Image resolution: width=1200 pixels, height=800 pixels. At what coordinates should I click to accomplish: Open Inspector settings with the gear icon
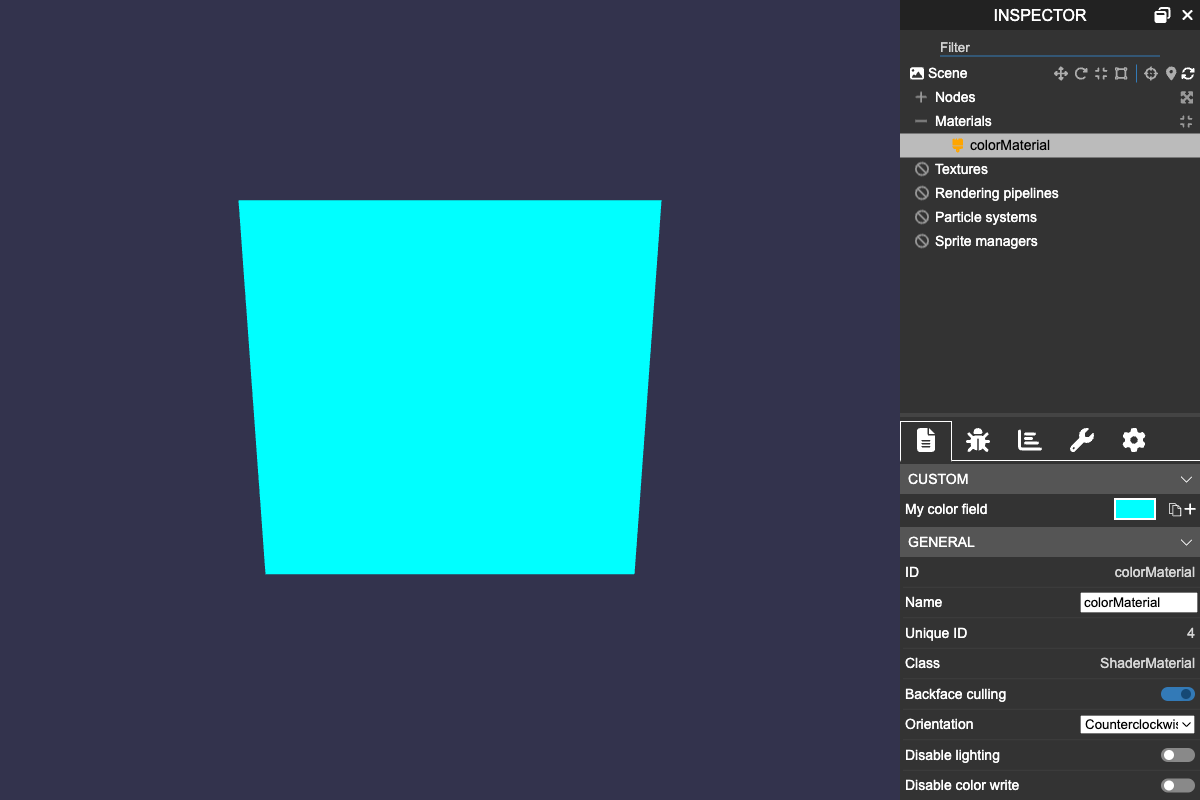pos(1133,440)
